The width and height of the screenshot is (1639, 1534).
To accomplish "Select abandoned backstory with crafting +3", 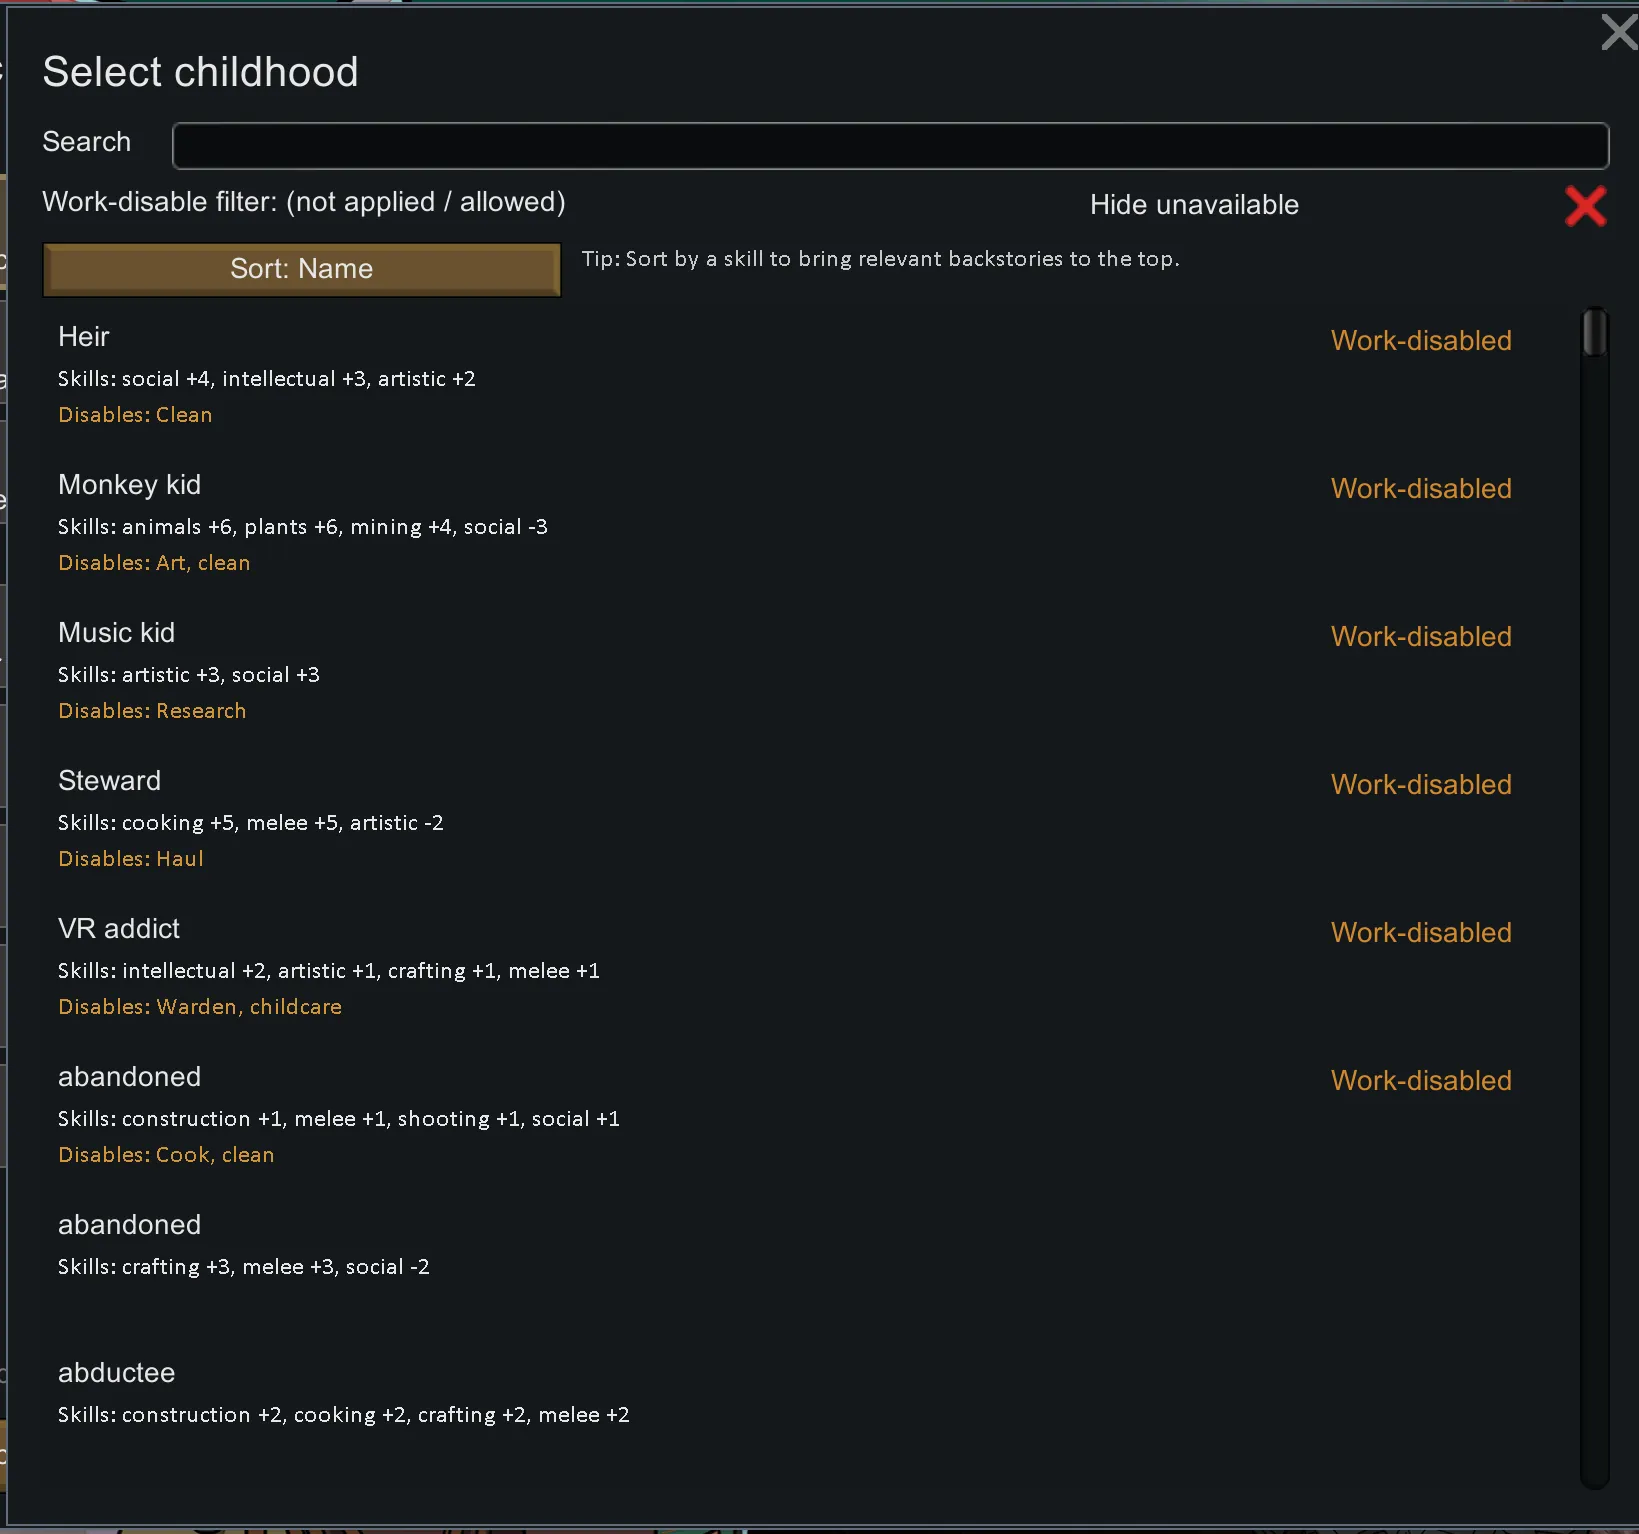I will coord(810,1264).
